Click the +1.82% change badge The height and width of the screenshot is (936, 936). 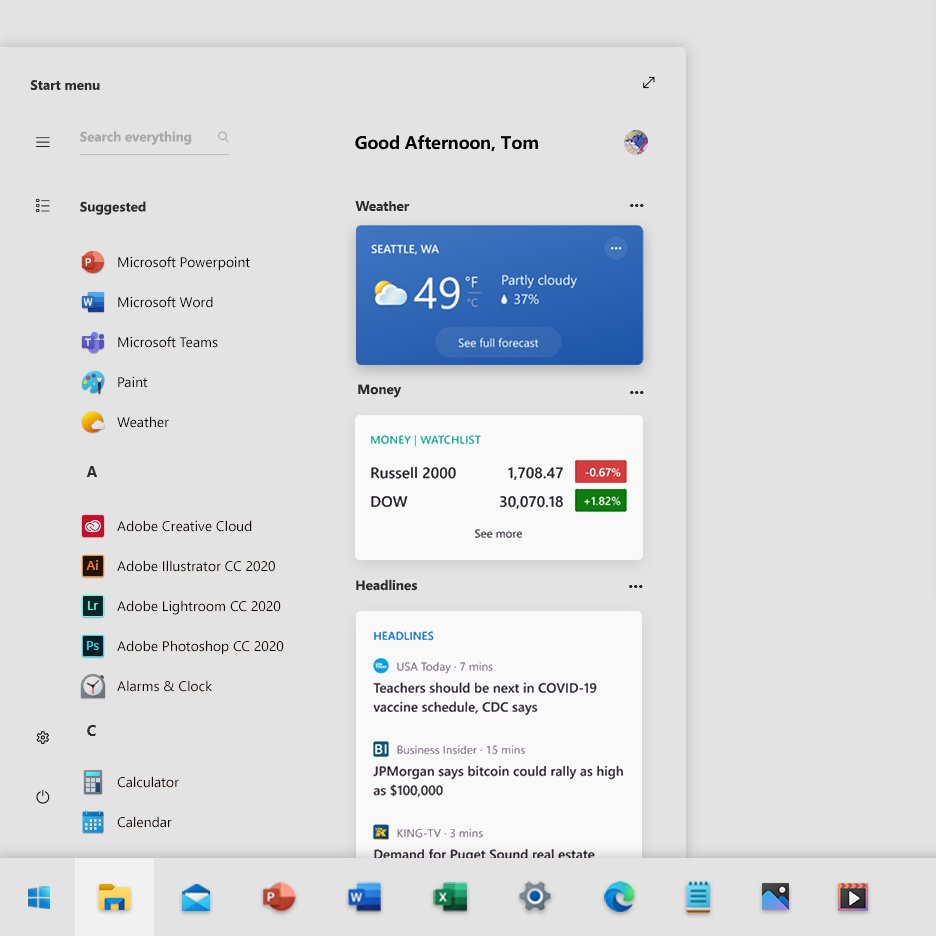(601, 501)
